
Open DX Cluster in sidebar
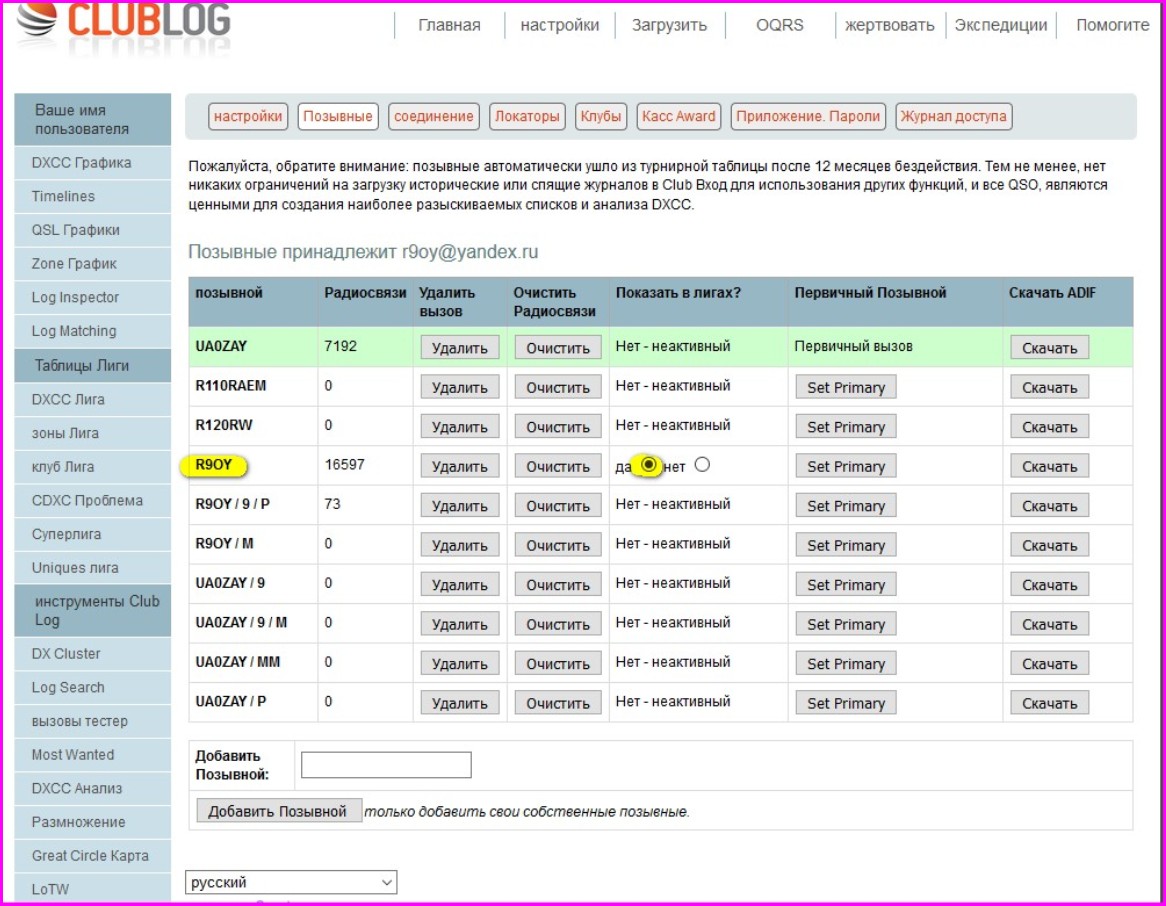click(66, 654)
